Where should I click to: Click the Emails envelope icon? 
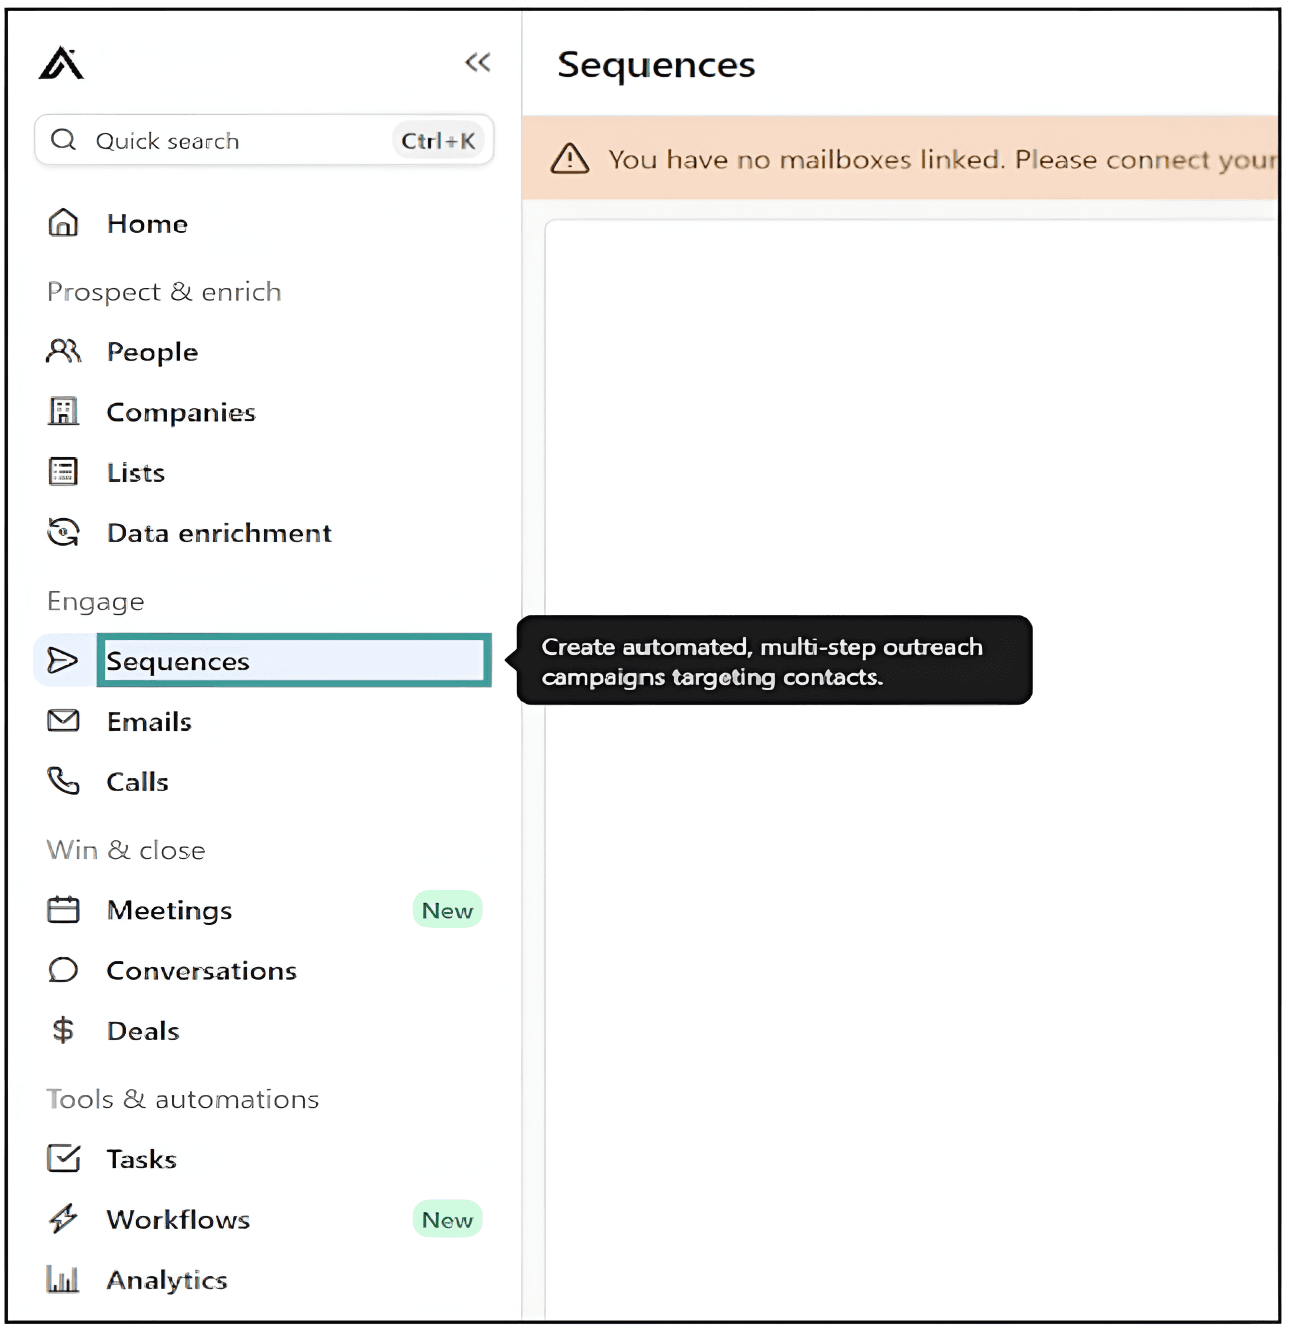tap(63, 720)
